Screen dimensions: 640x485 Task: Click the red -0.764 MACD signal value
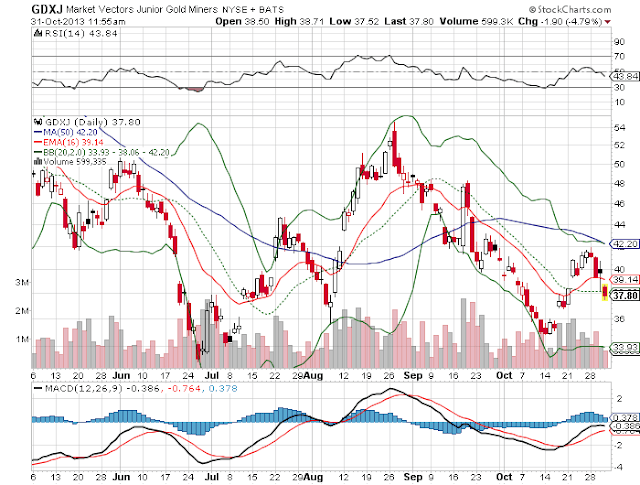[x=183, y=389]
